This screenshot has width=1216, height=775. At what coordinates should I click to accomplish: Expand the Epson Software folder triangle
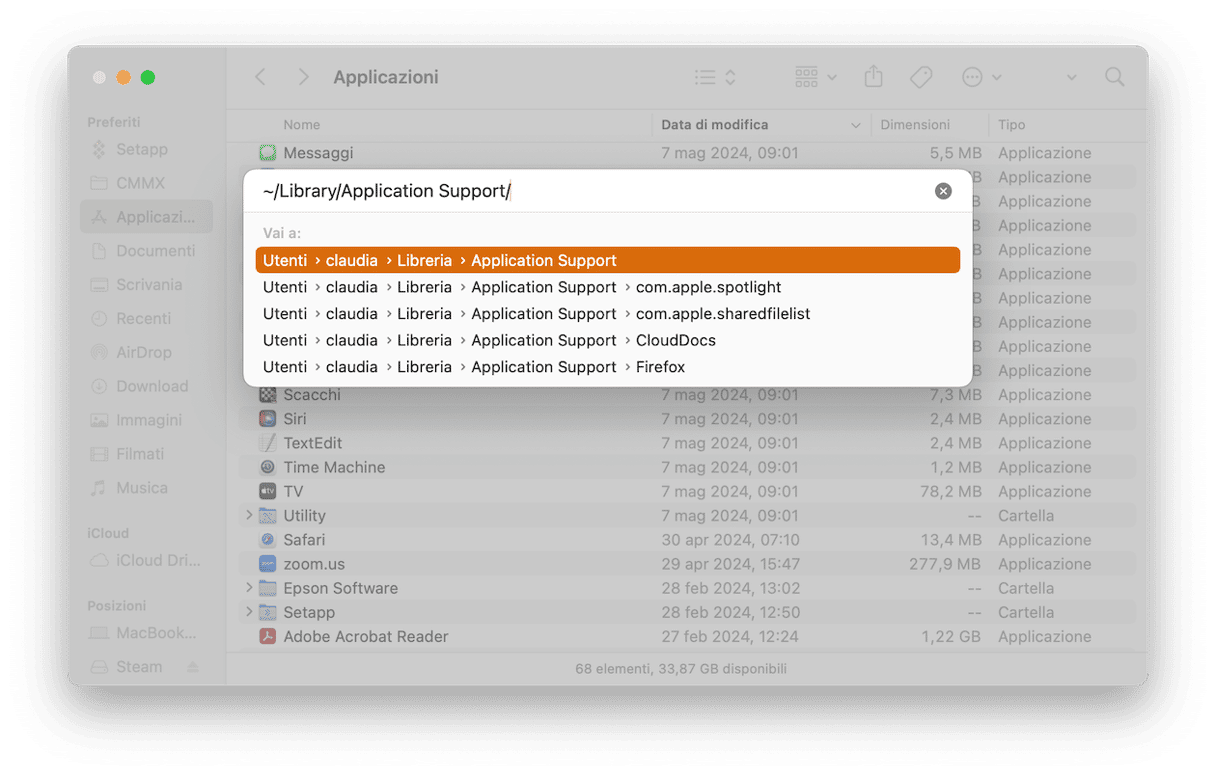249,588
